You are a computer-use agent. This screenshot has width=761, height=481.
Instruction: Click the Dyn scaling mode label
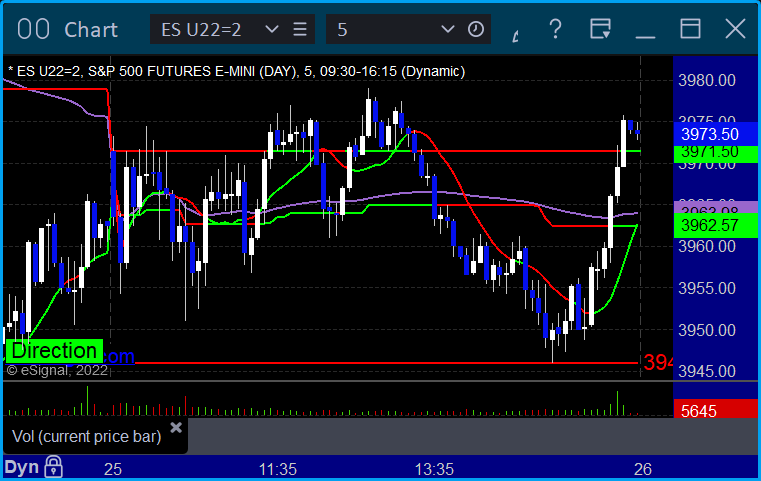tap(21, 467)
